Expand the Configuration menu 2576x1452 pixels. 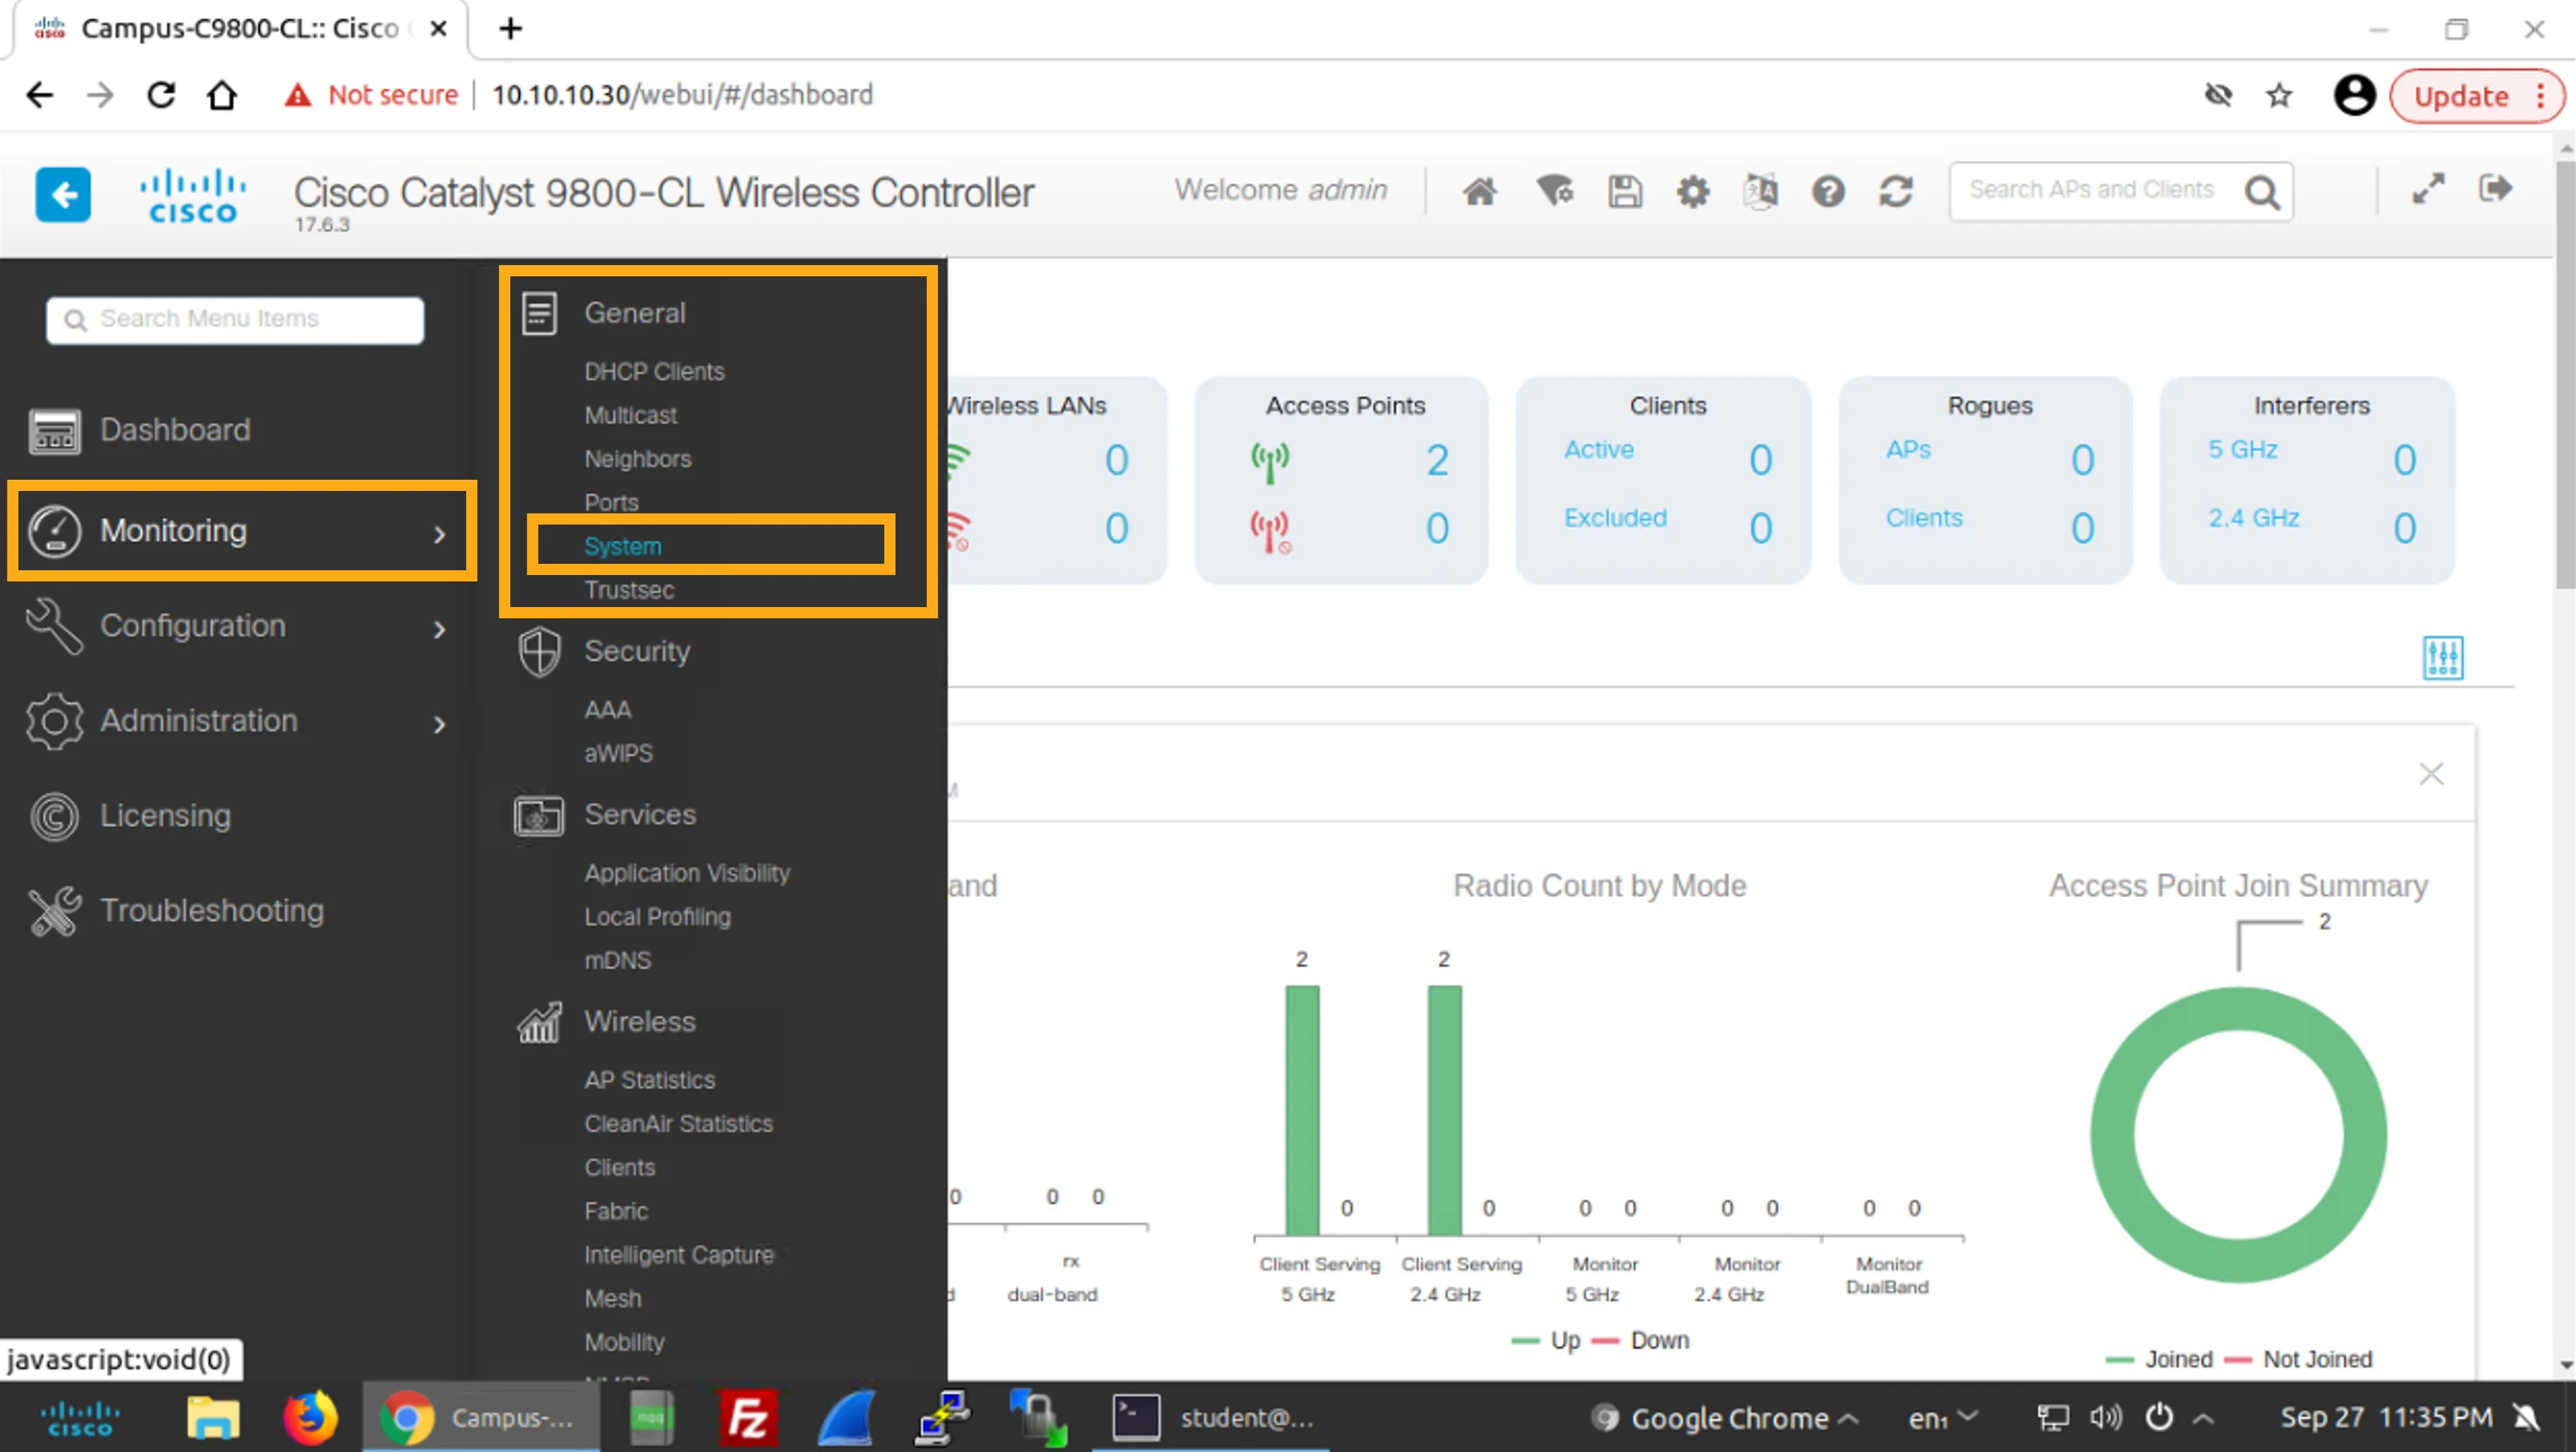pyautogui.click(x=238, y=626)
